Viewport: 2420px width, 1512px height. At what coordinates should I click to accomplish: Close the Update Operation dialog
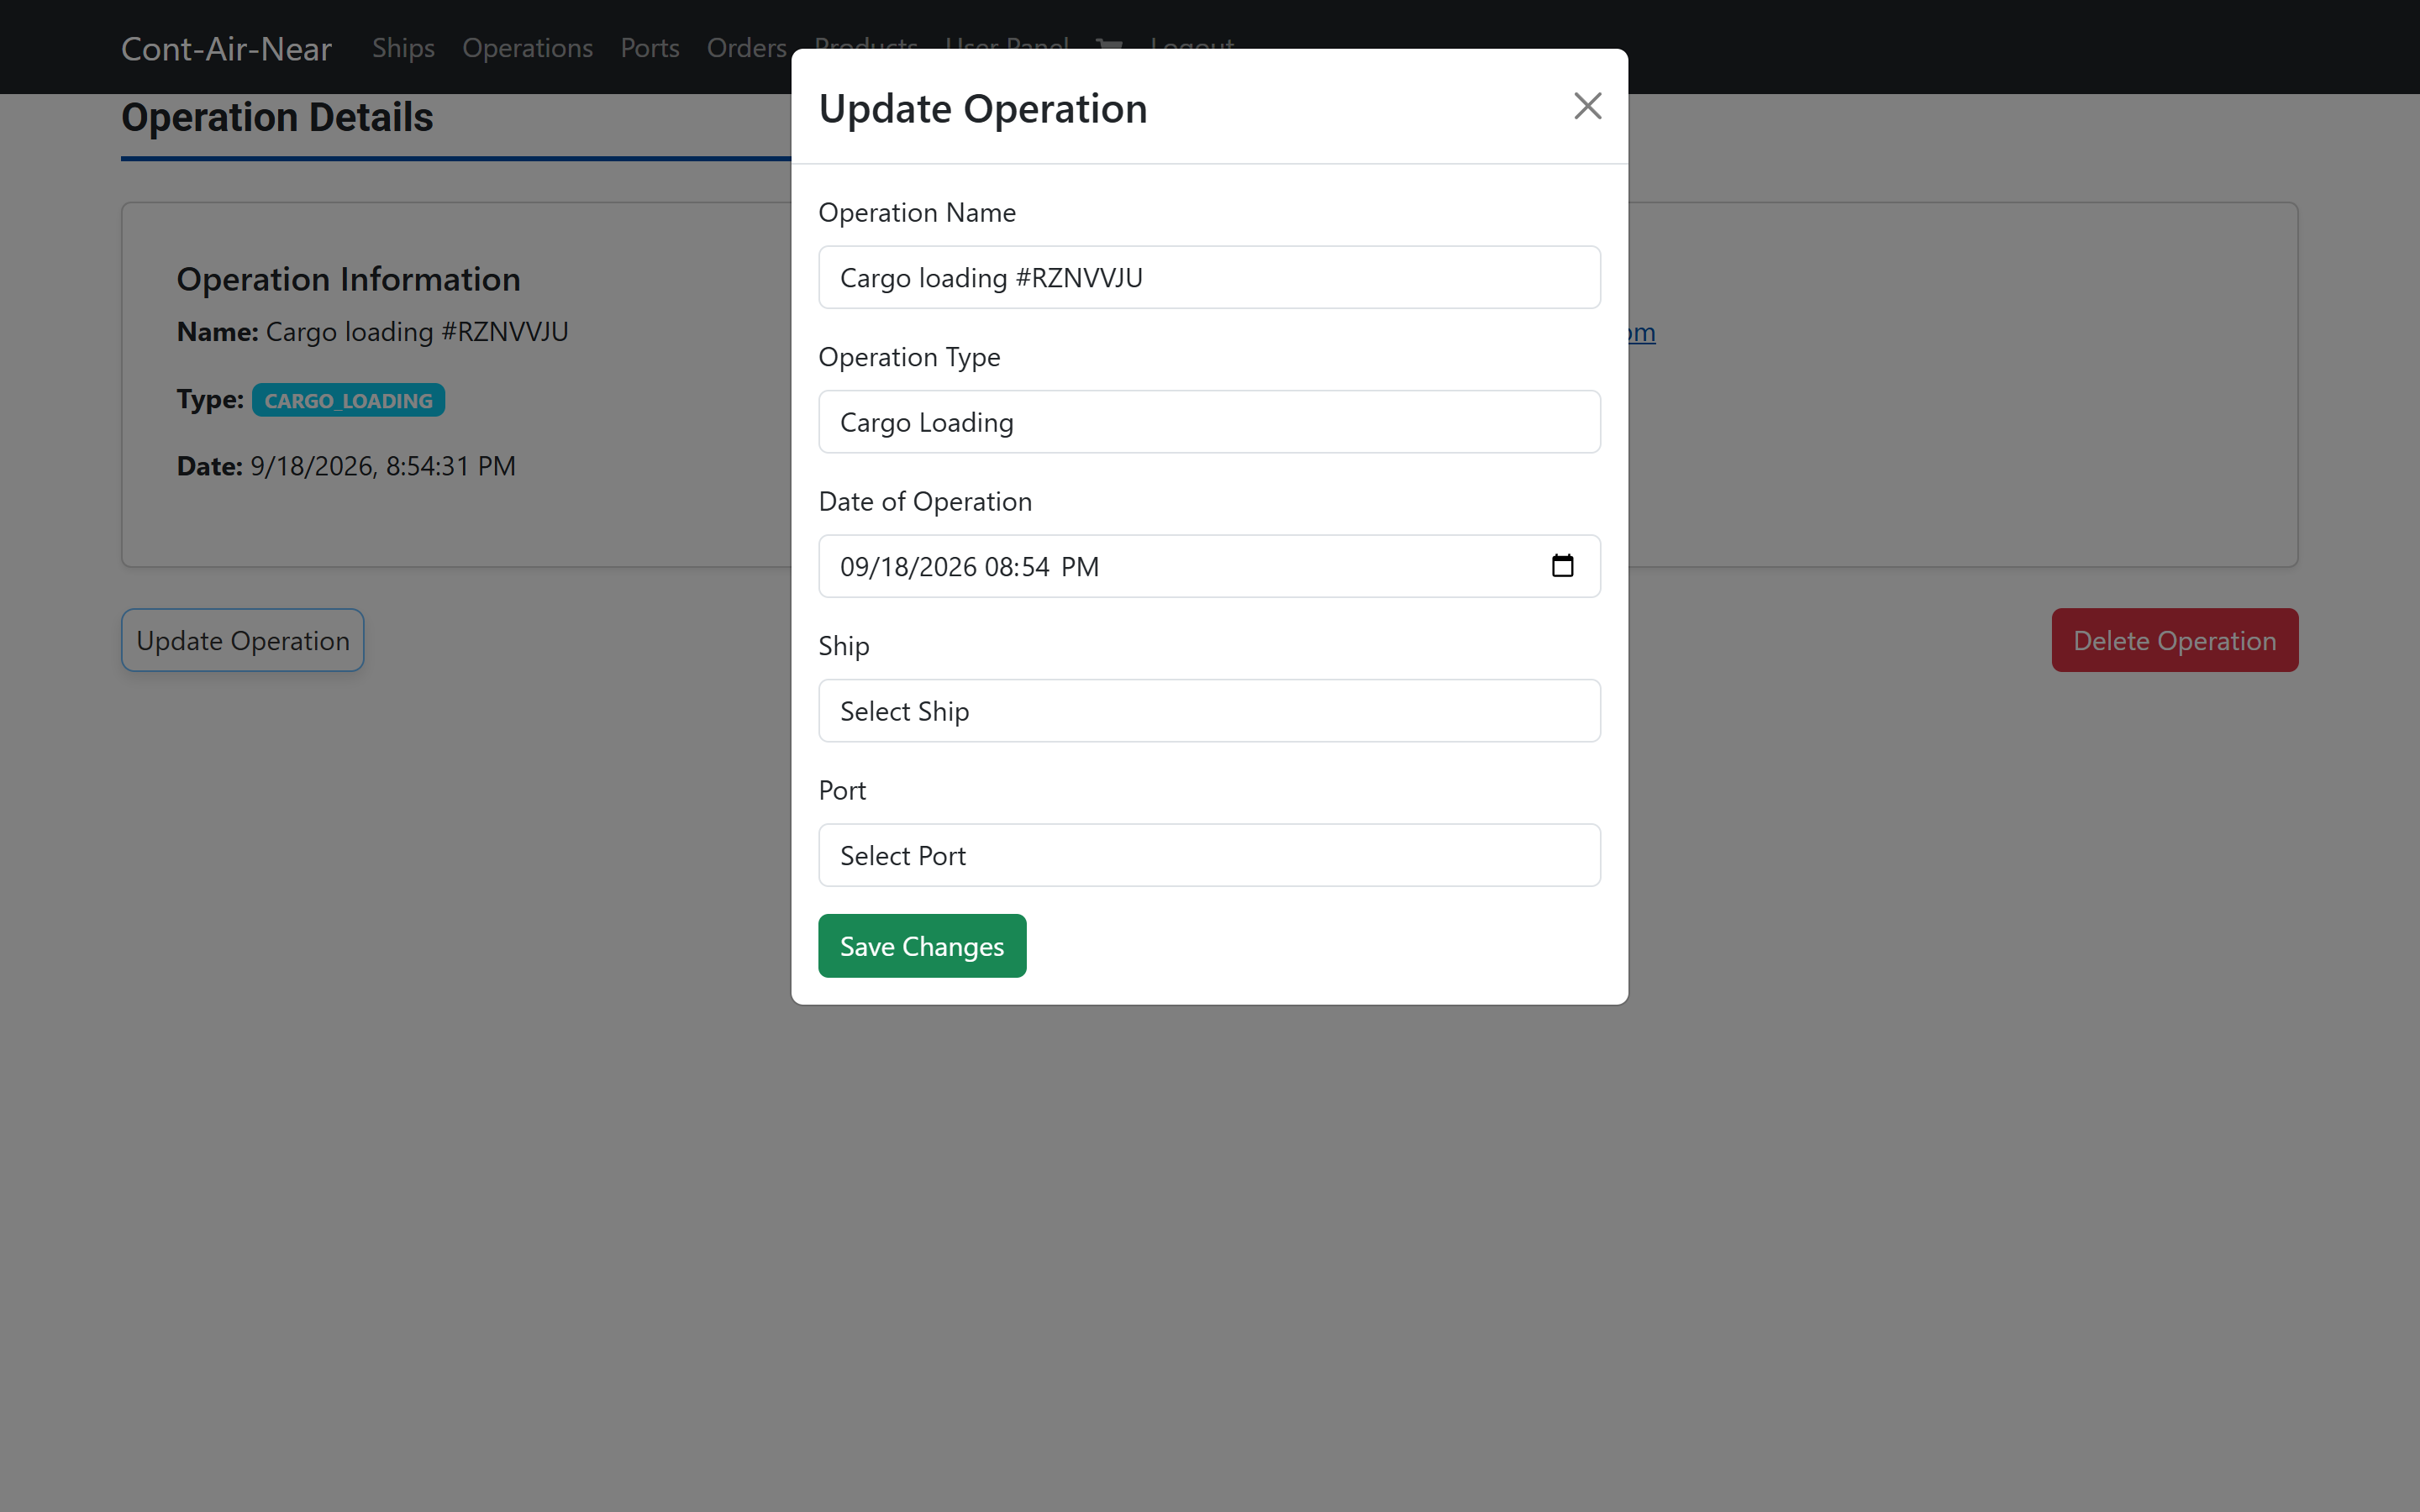(1587, 106)
